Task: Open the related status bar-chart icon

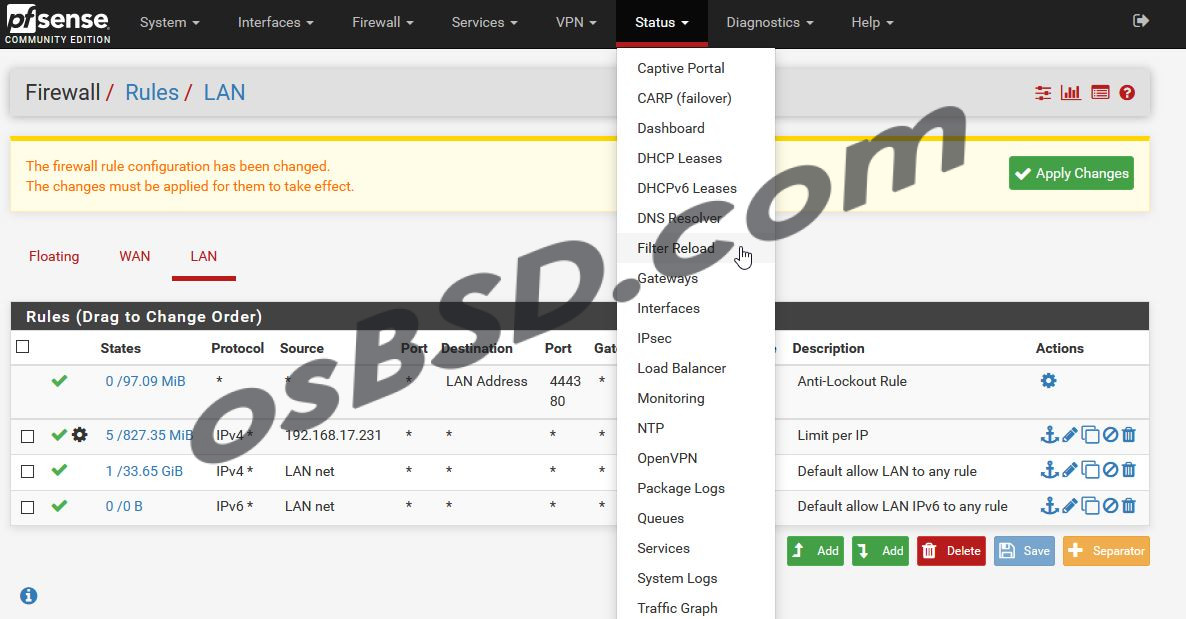Action: (1070, 92)
